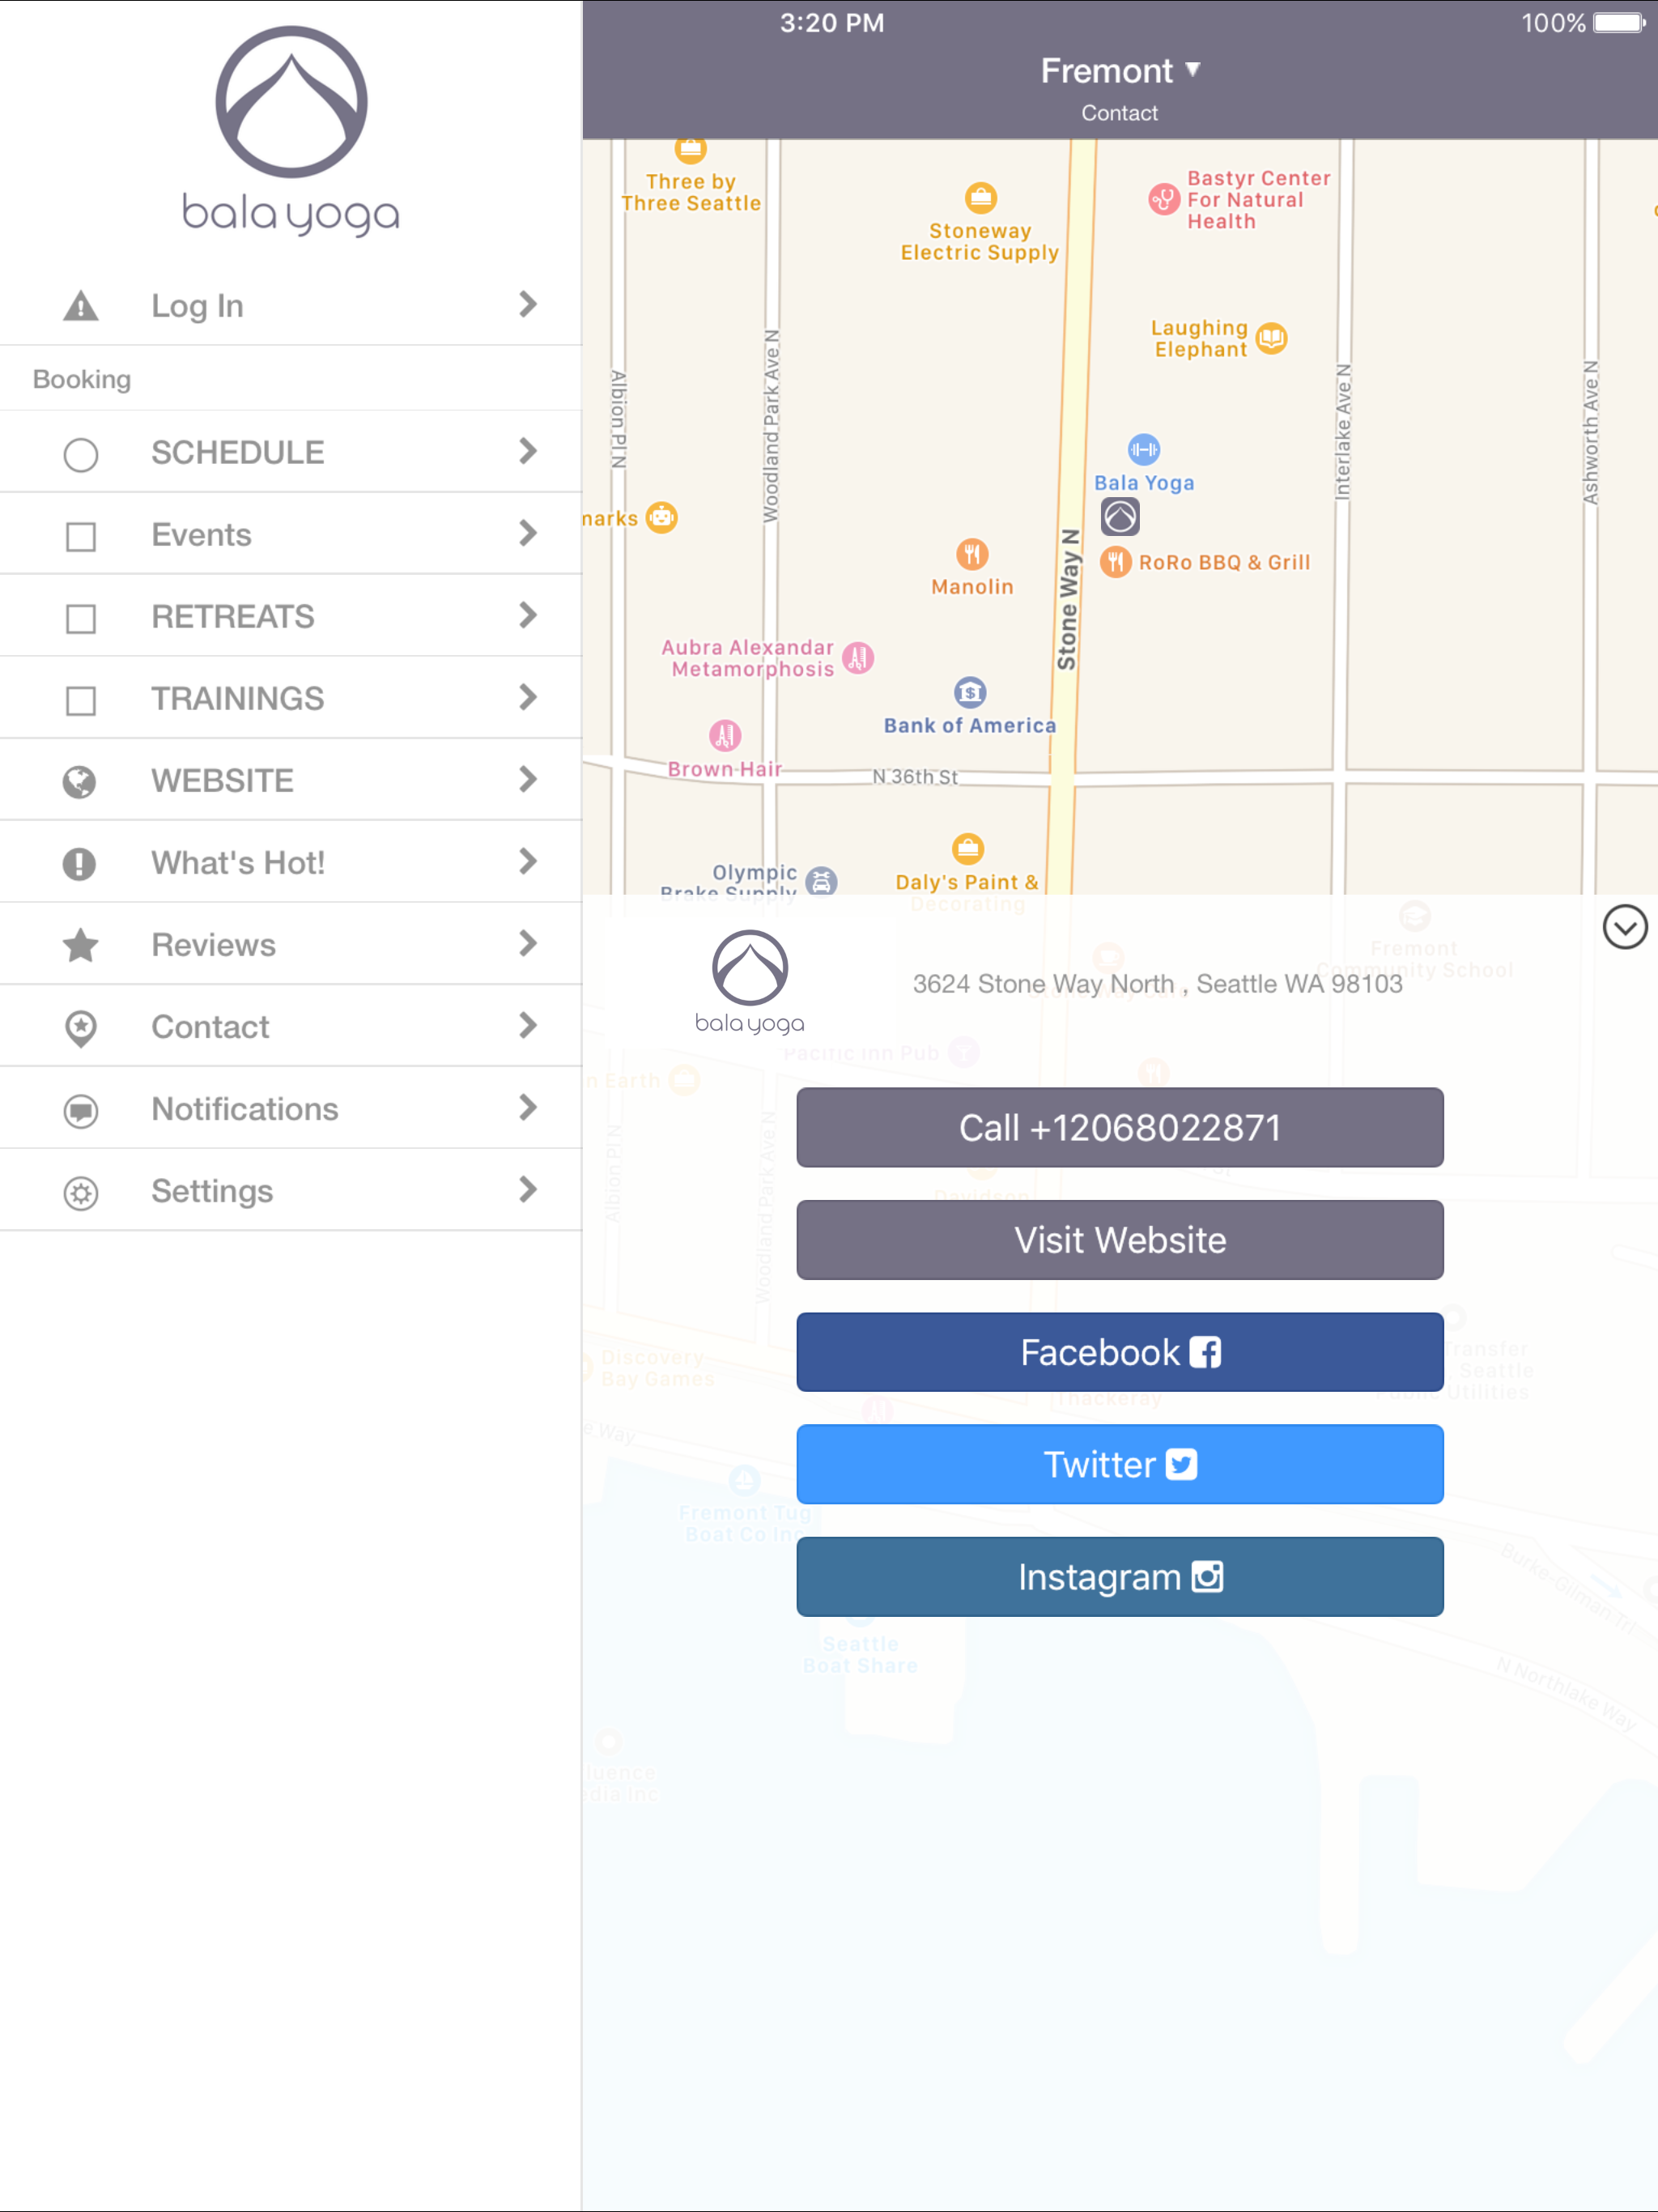Tap the Bastyr Center health marker

tap(1164, 199)
